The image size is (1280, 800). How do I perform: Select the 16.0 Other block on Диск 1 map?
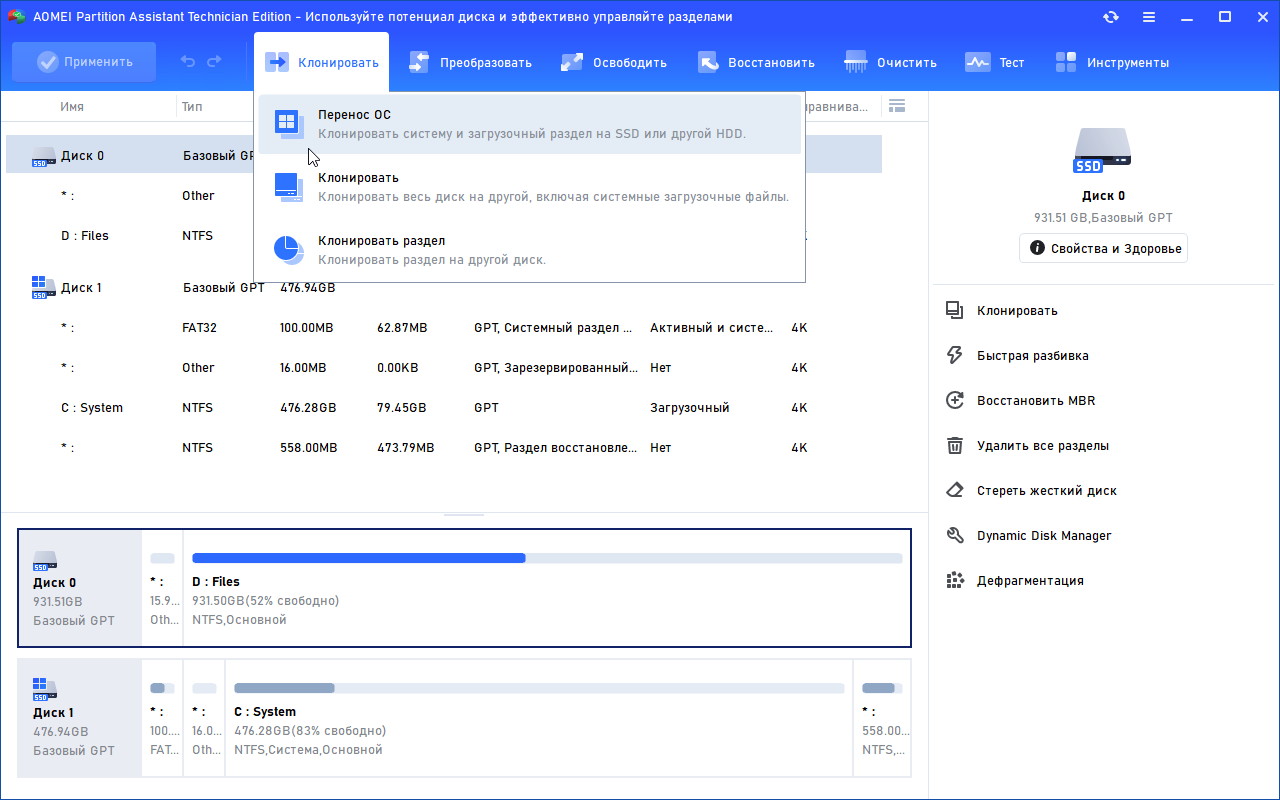204,718
